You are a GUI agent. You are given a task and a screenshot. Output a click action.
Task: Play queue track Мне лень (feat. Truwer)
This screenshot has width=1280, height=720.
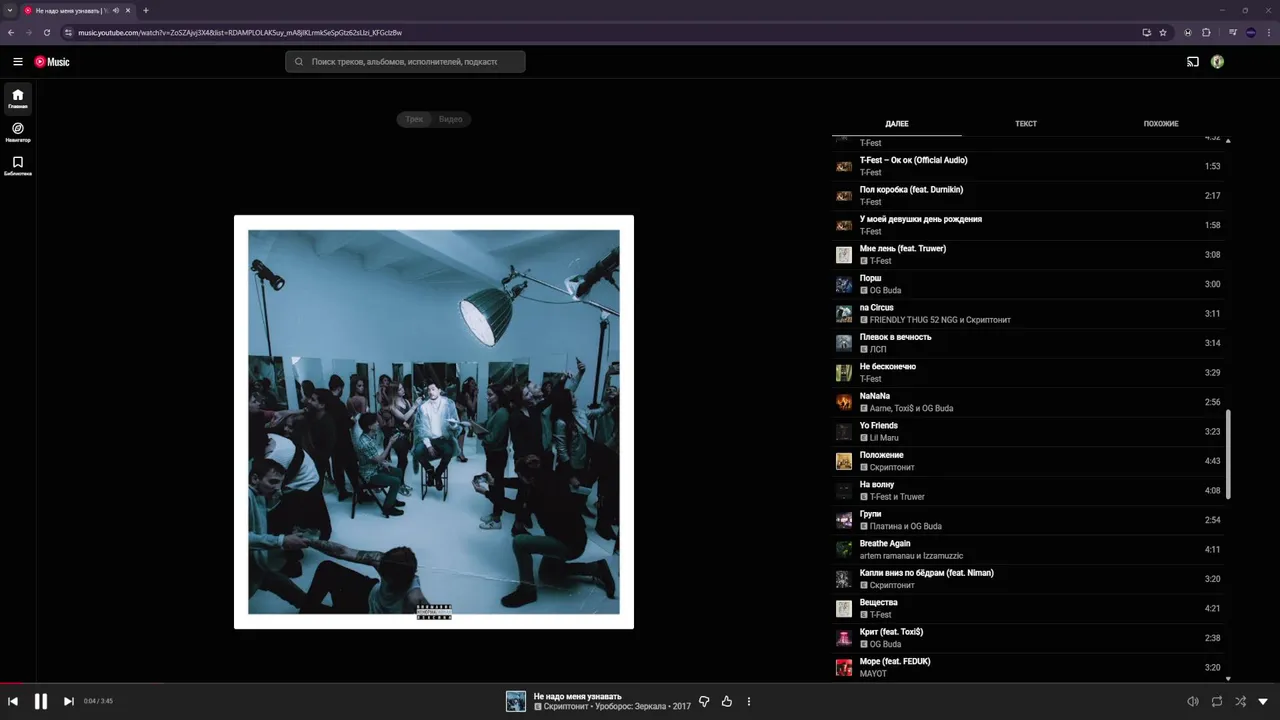pos(1029,255)
